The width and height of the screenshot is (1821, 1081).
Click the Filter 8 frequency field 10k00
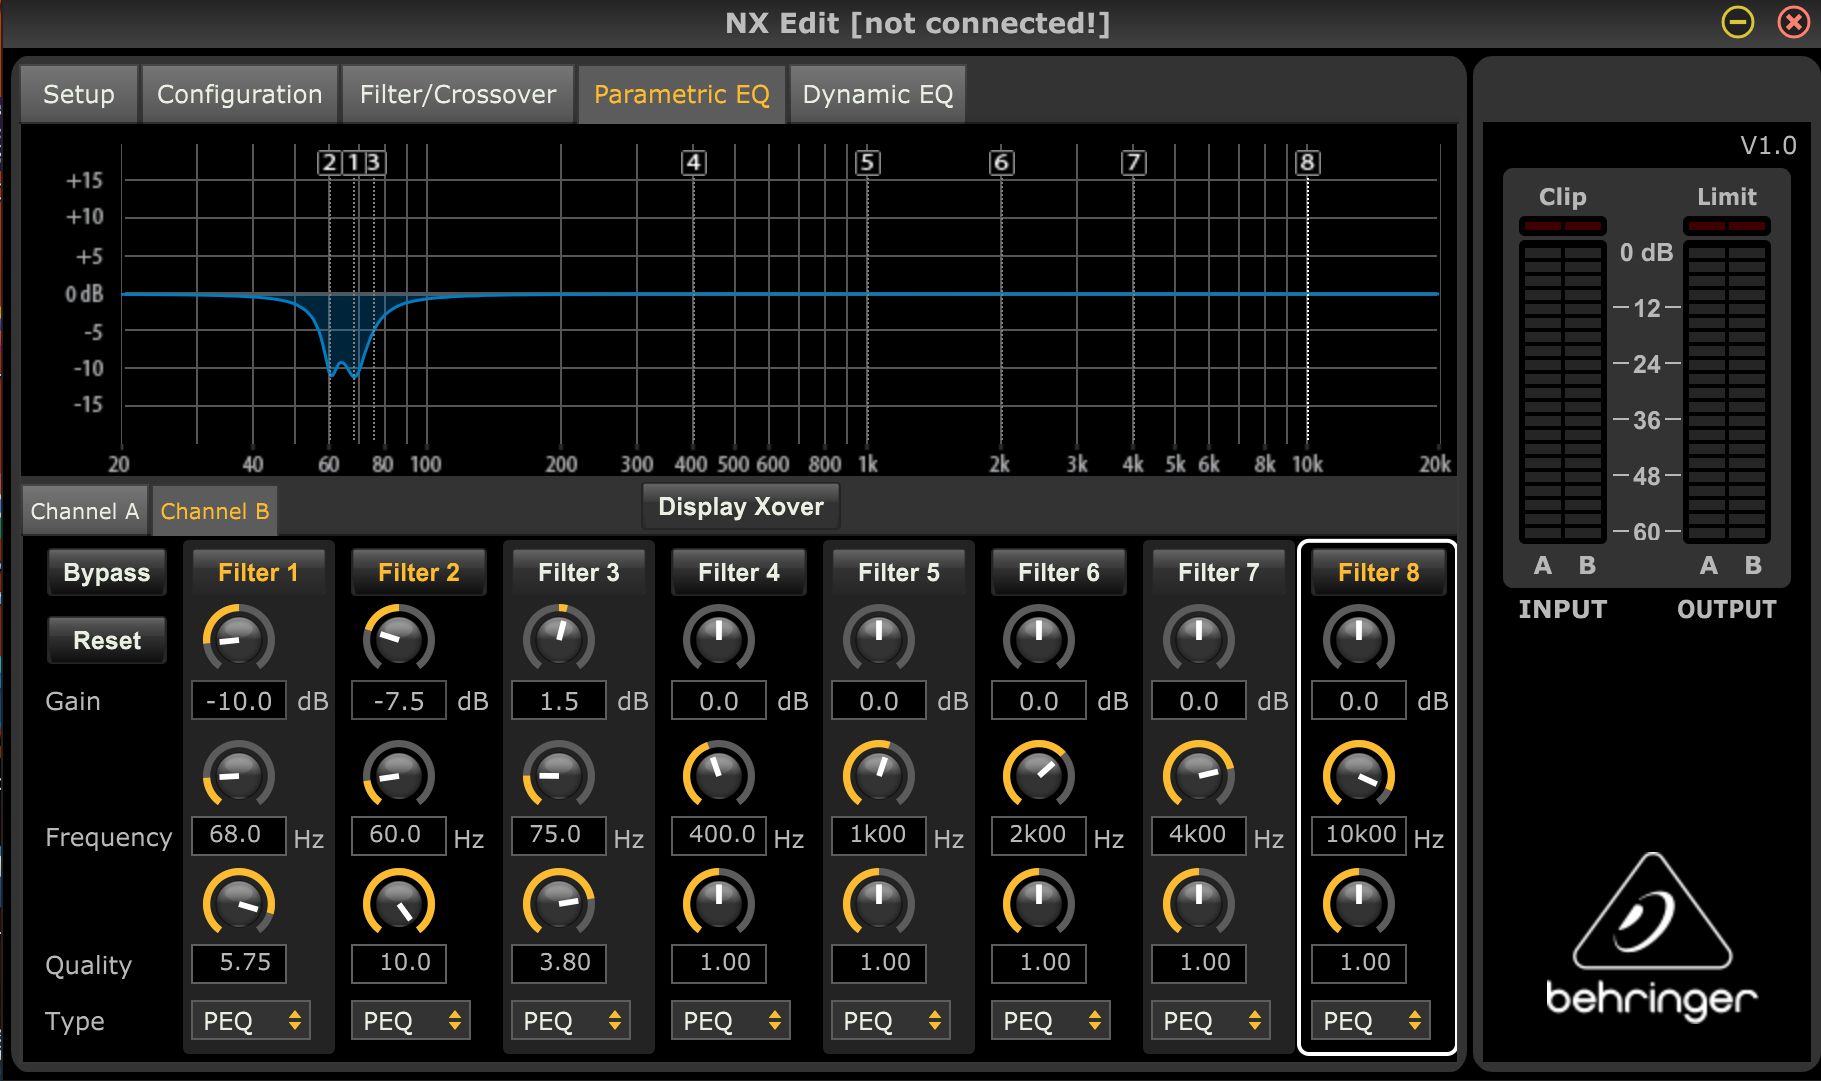pos(1359,835)
